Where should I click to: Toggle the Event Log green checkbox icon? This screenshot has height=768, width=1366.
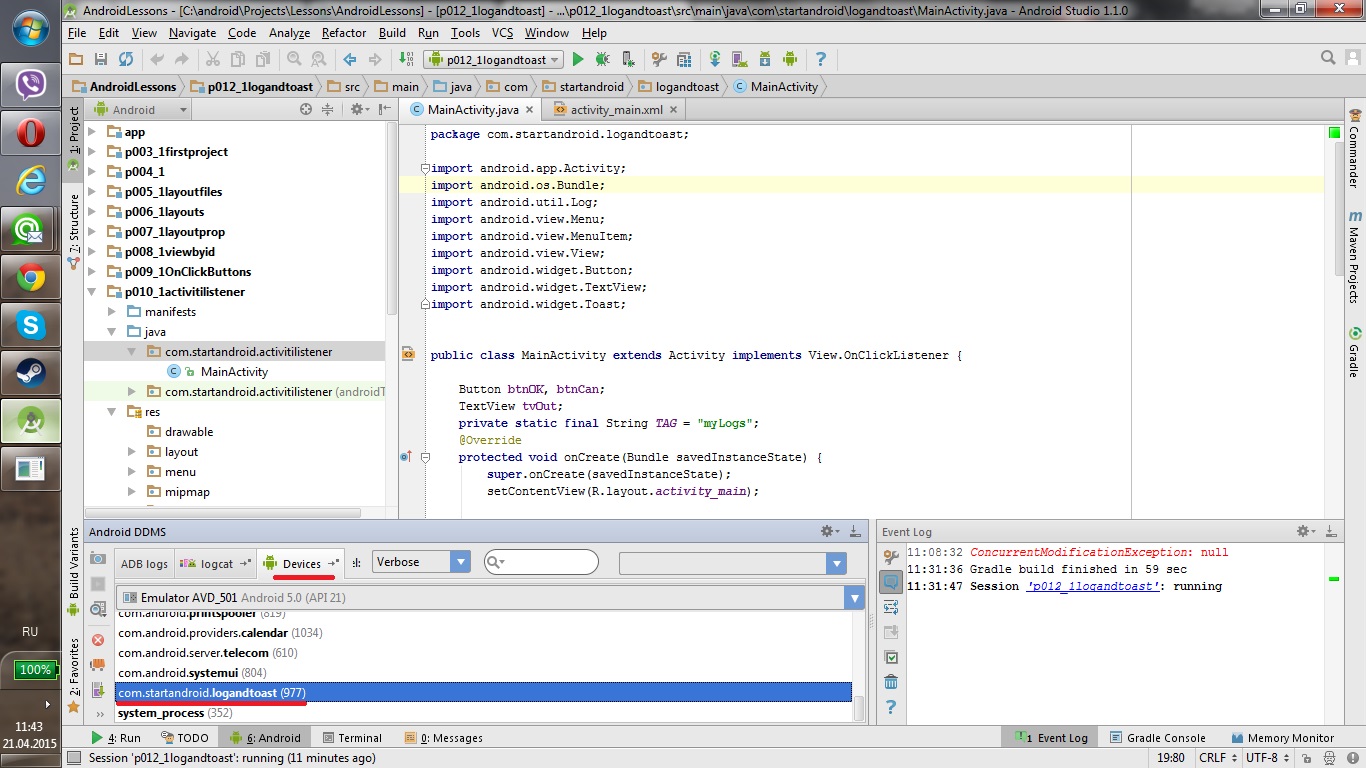click(891, 657)
